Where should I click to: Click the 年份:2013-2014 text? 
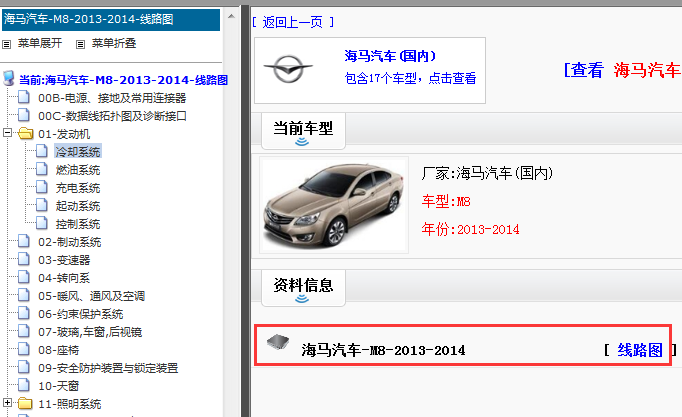pos(470,229)
